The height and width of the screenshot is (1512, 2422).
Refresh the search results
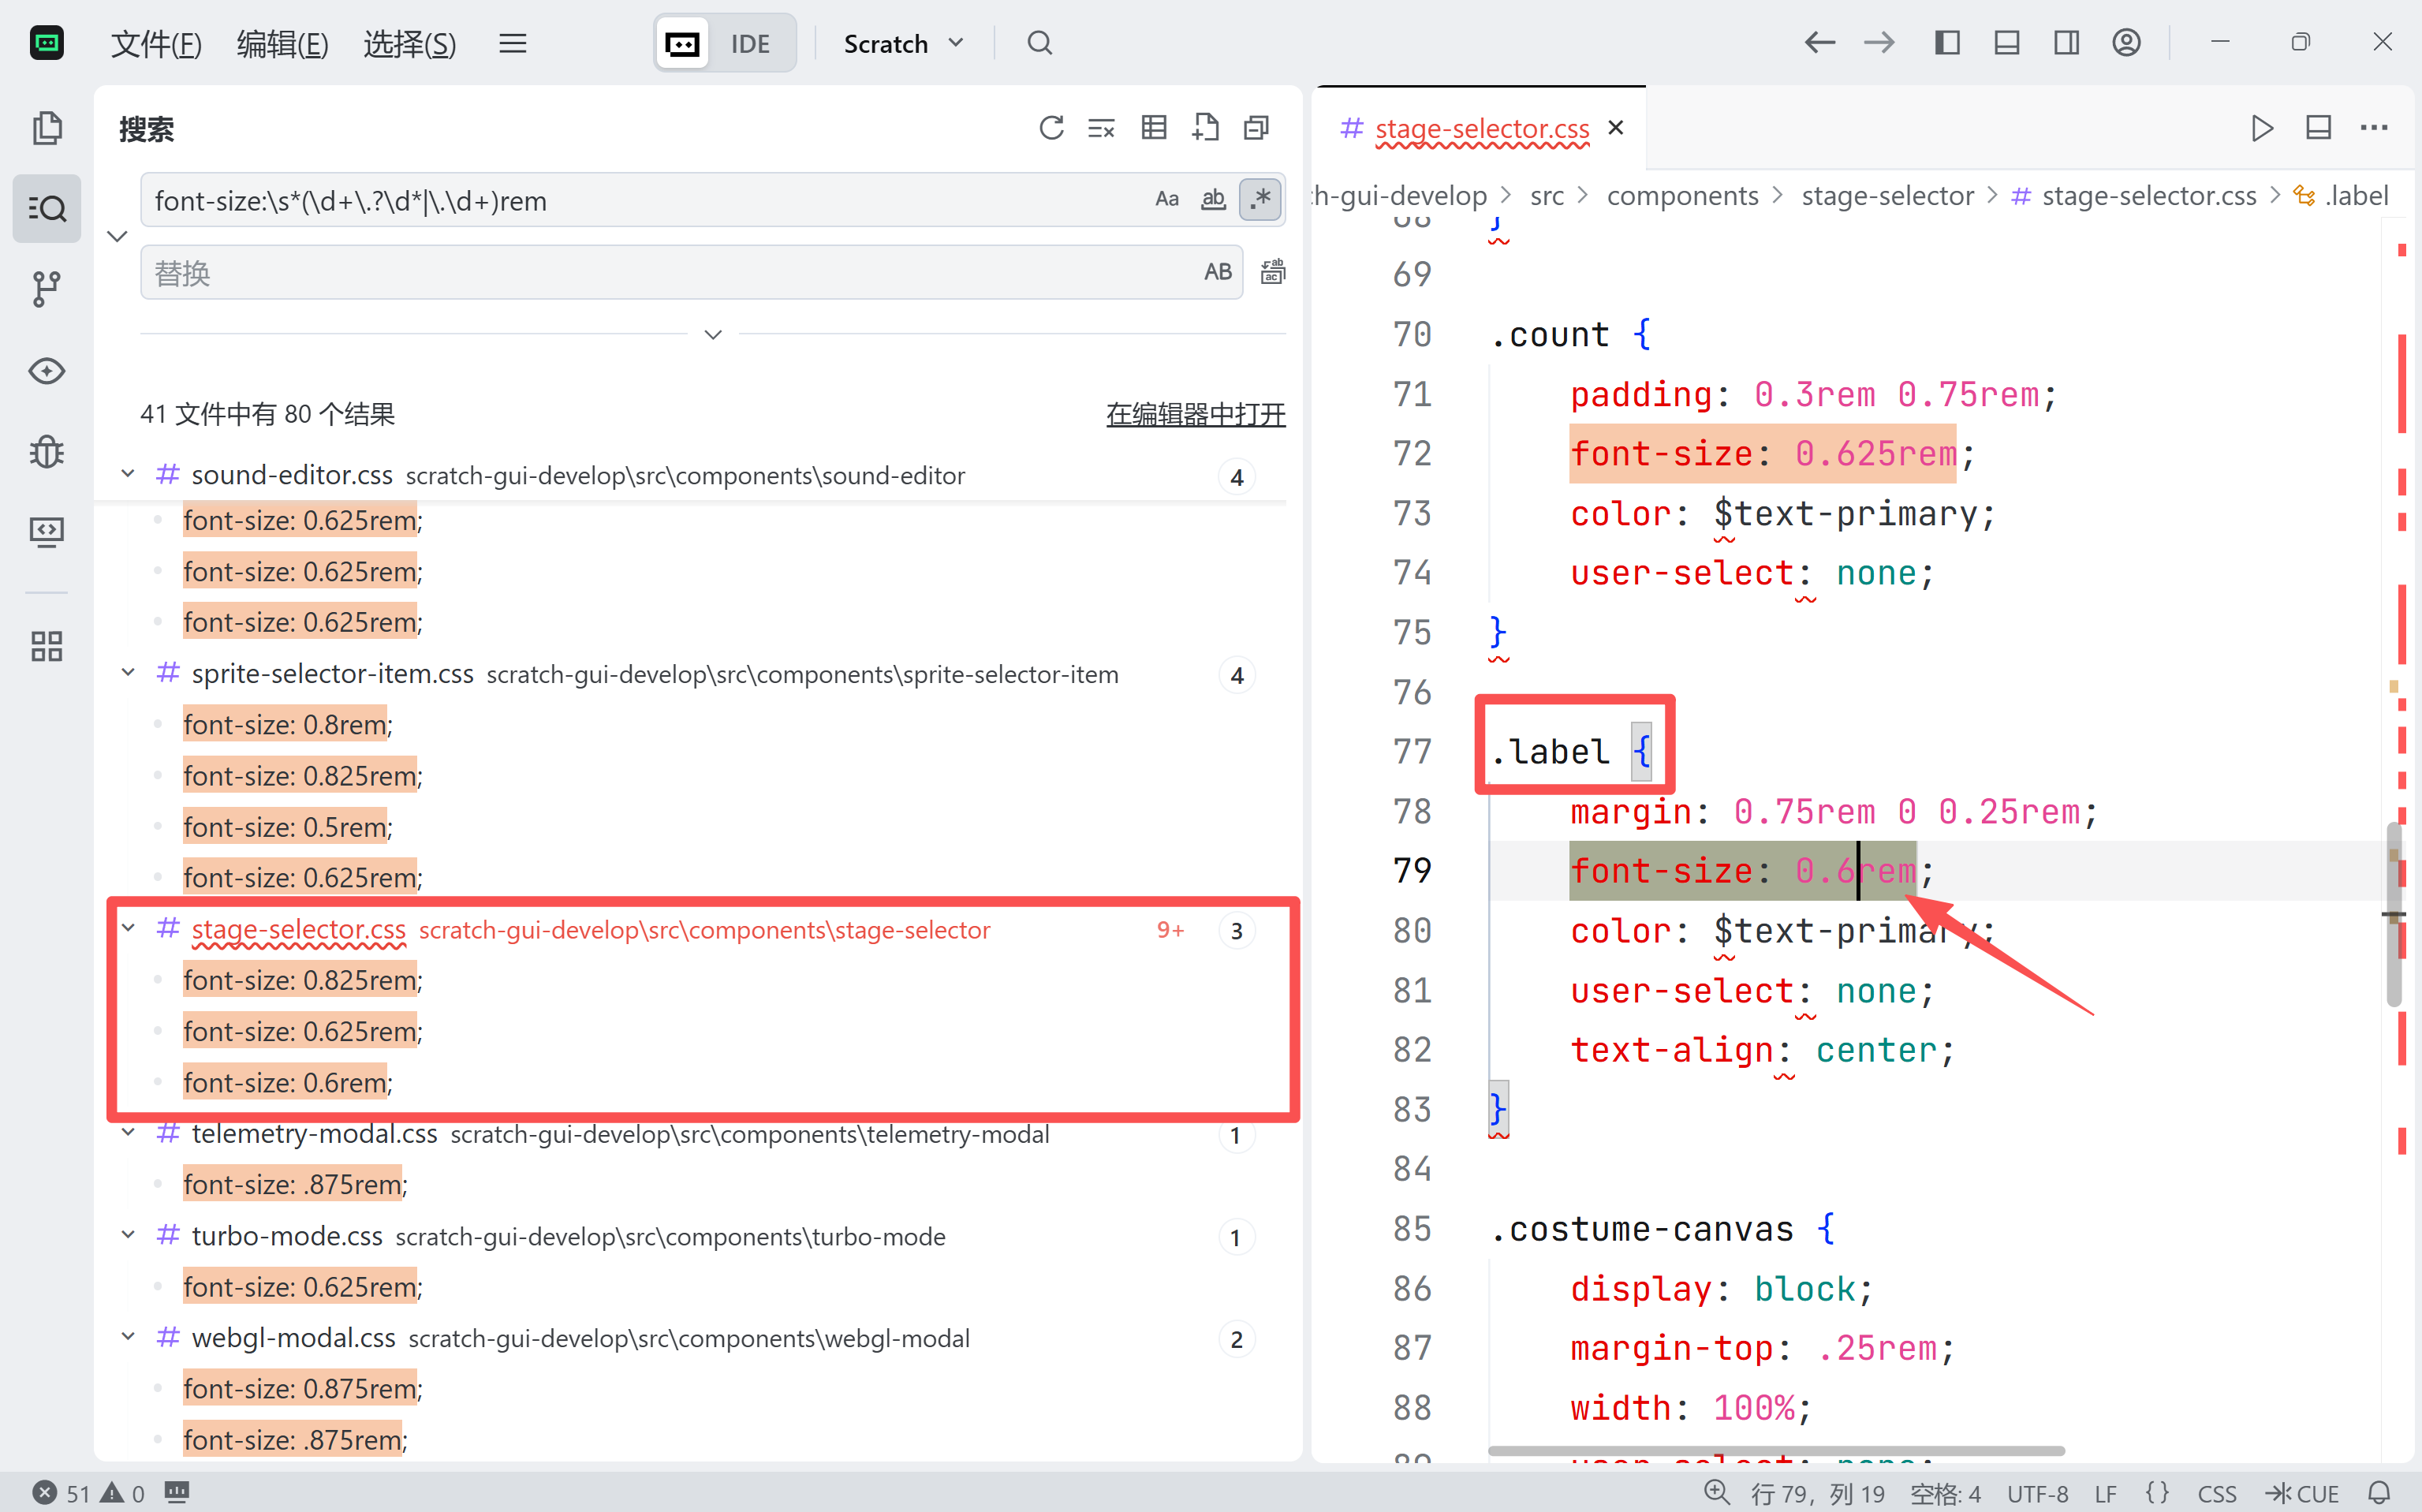1051,128
